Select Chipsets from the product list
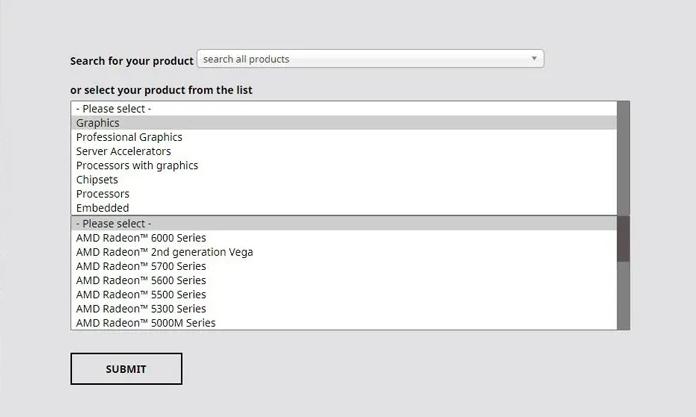Screen dimensions: 696x417 click(x=97, y=180)
